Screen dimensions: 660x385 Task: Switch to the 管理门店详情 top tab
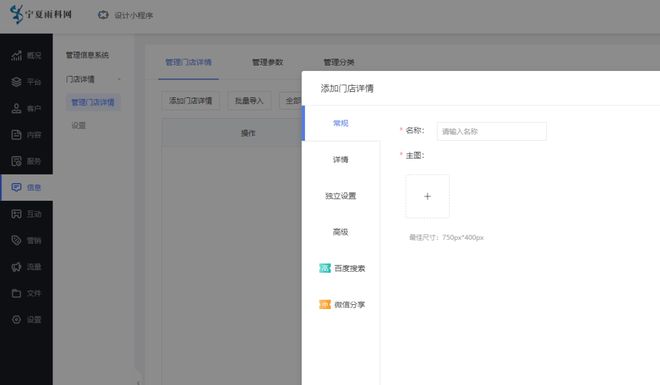(x=188, y=62)
